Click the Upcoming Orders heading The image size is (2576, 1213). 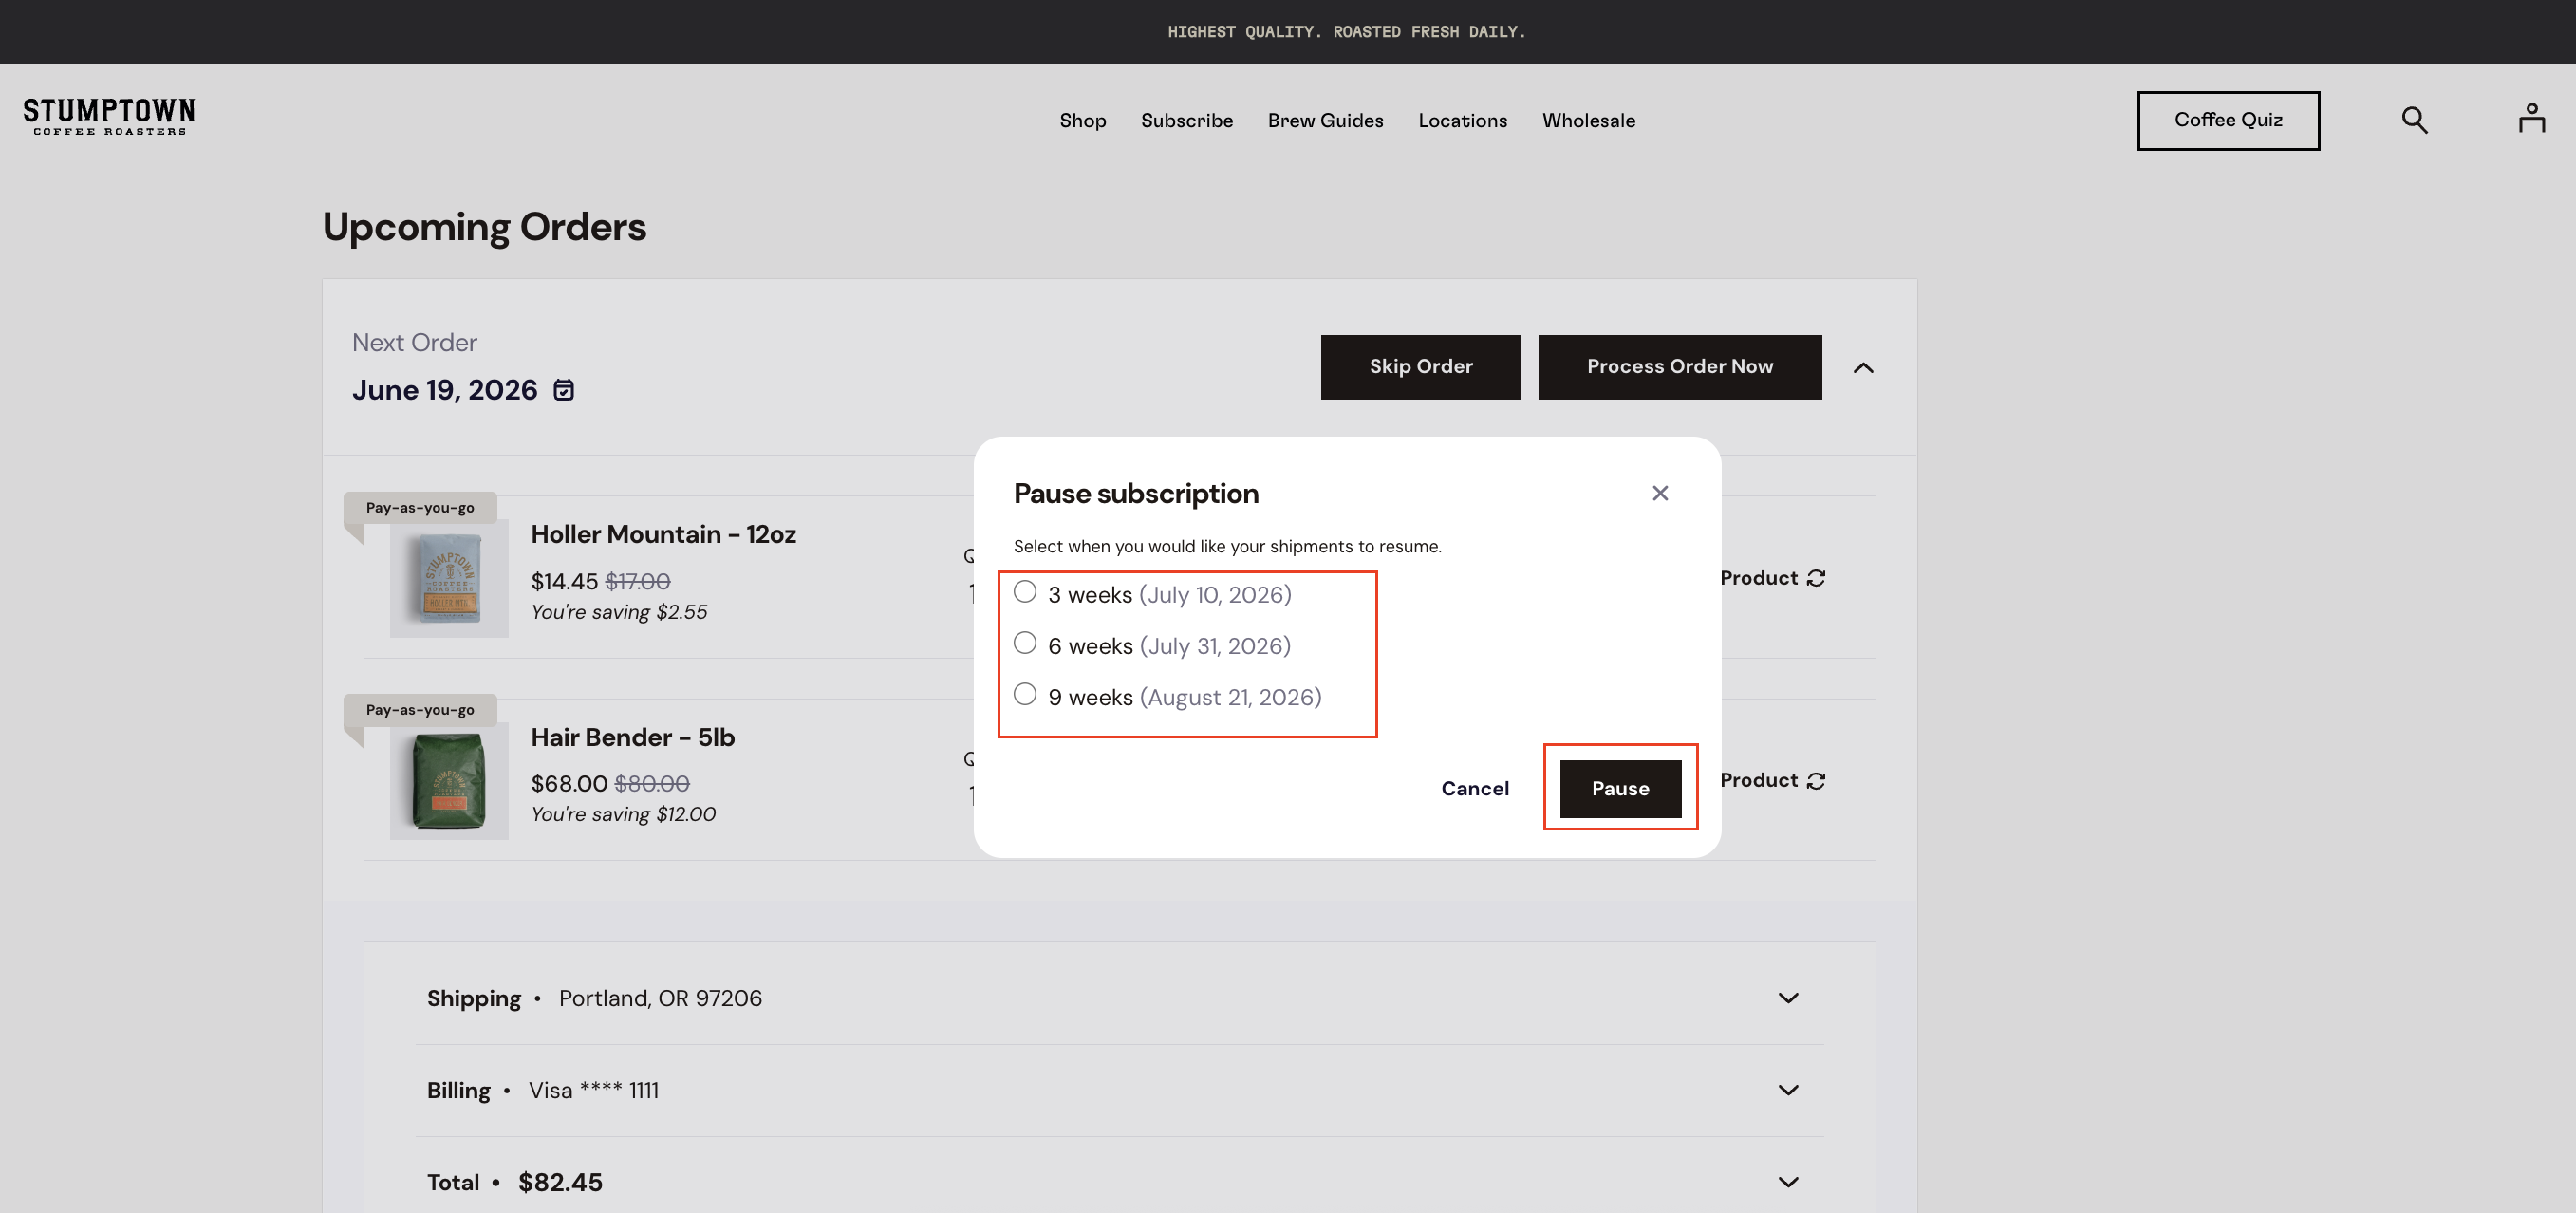[484, 227]
